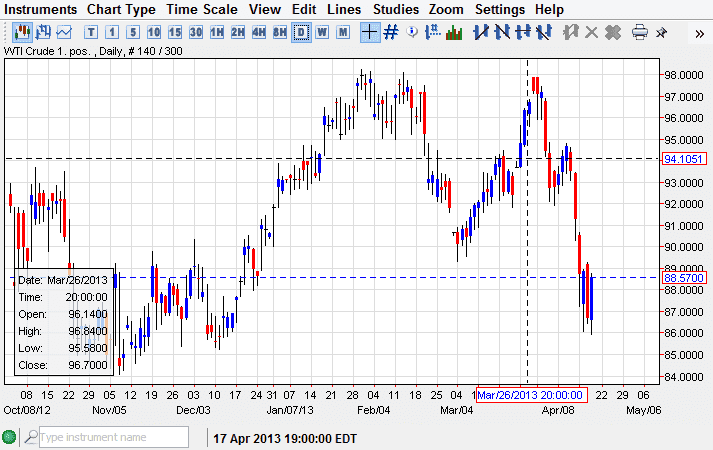Open the Studies menu
Viewport: 713px width, 450px height.
pyautogui.click(x=396, y=9)
